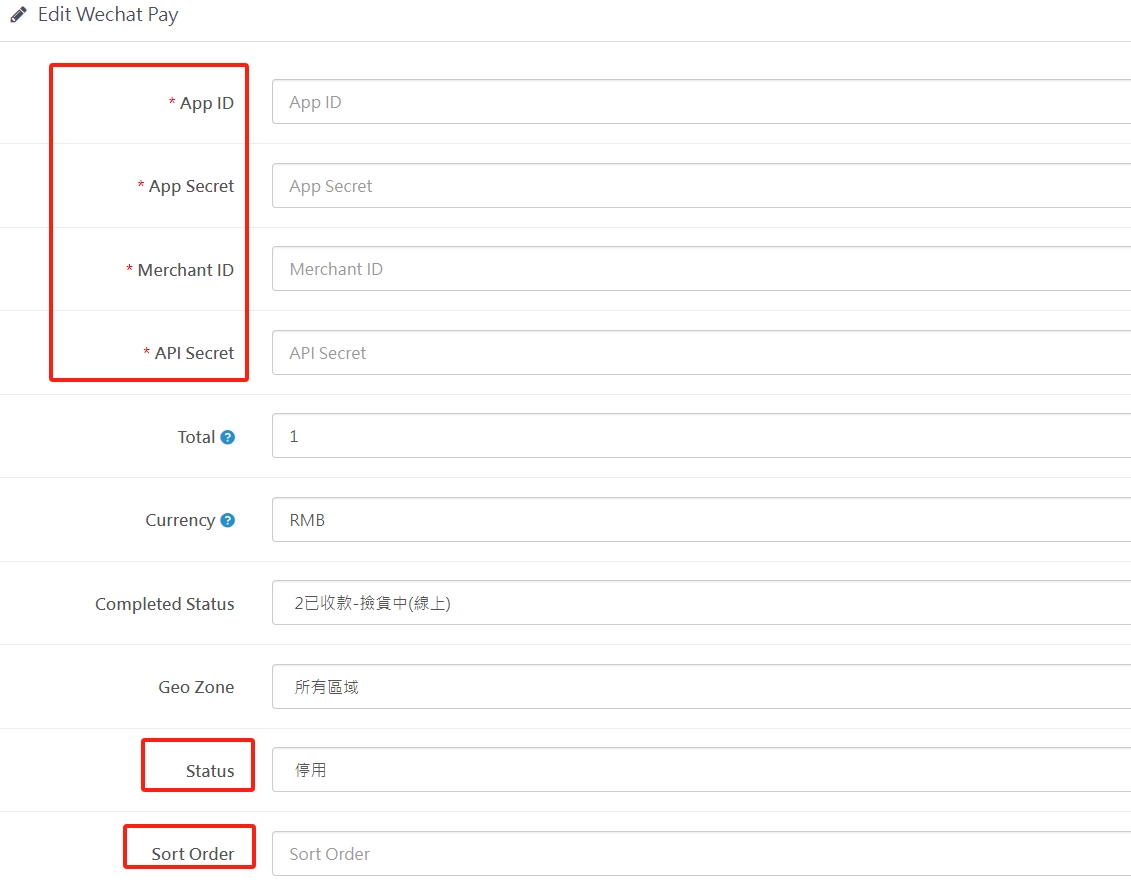Click the Currency label text
Image resolution: width=1131 pixels, height=882 pixels.
point(180,520)
